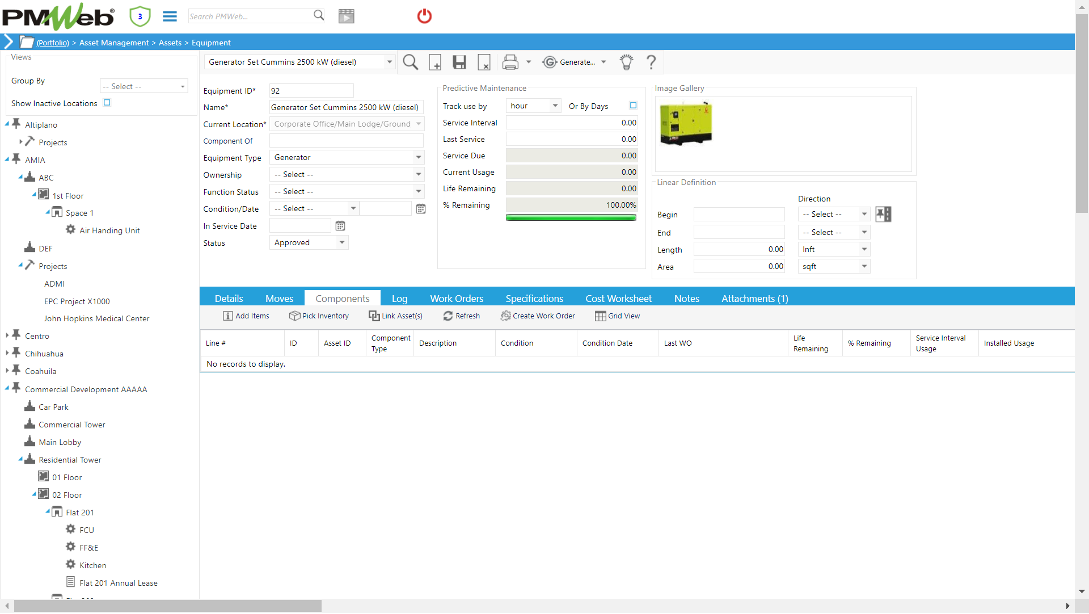Screen dimensions: 1089x614
Task: Open the In Service Date calendar picker
Action: [340, 226]
